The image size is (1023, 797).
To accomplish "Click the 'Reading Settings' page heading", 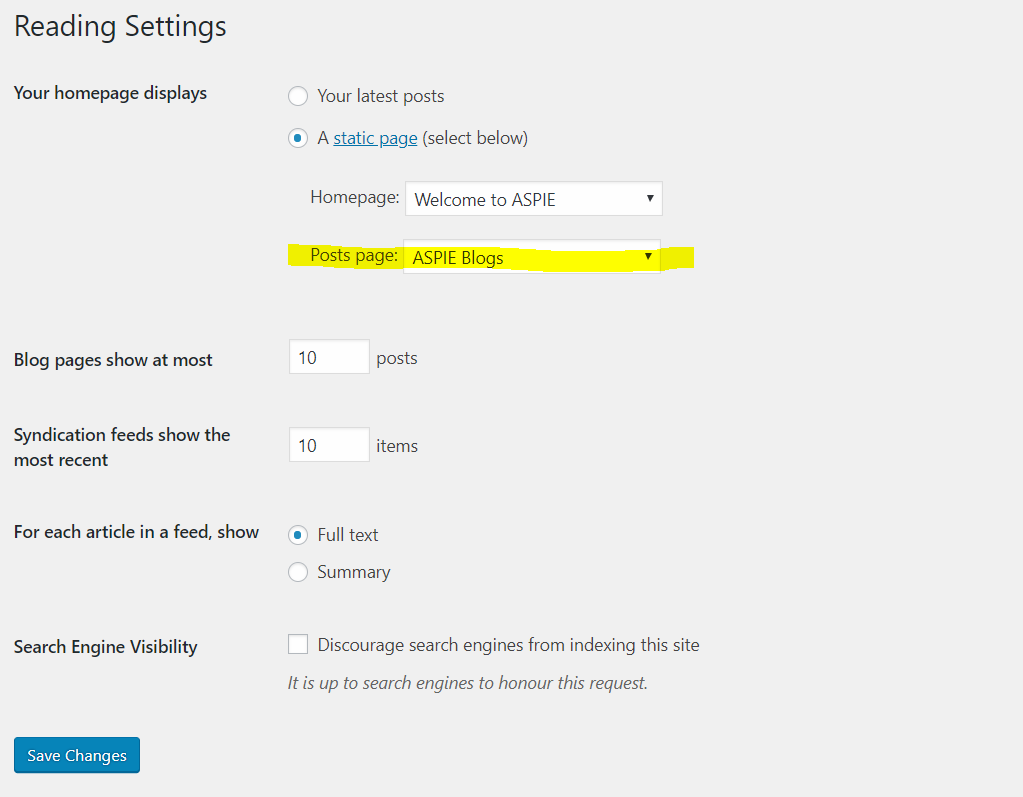I will click(121, 27).
